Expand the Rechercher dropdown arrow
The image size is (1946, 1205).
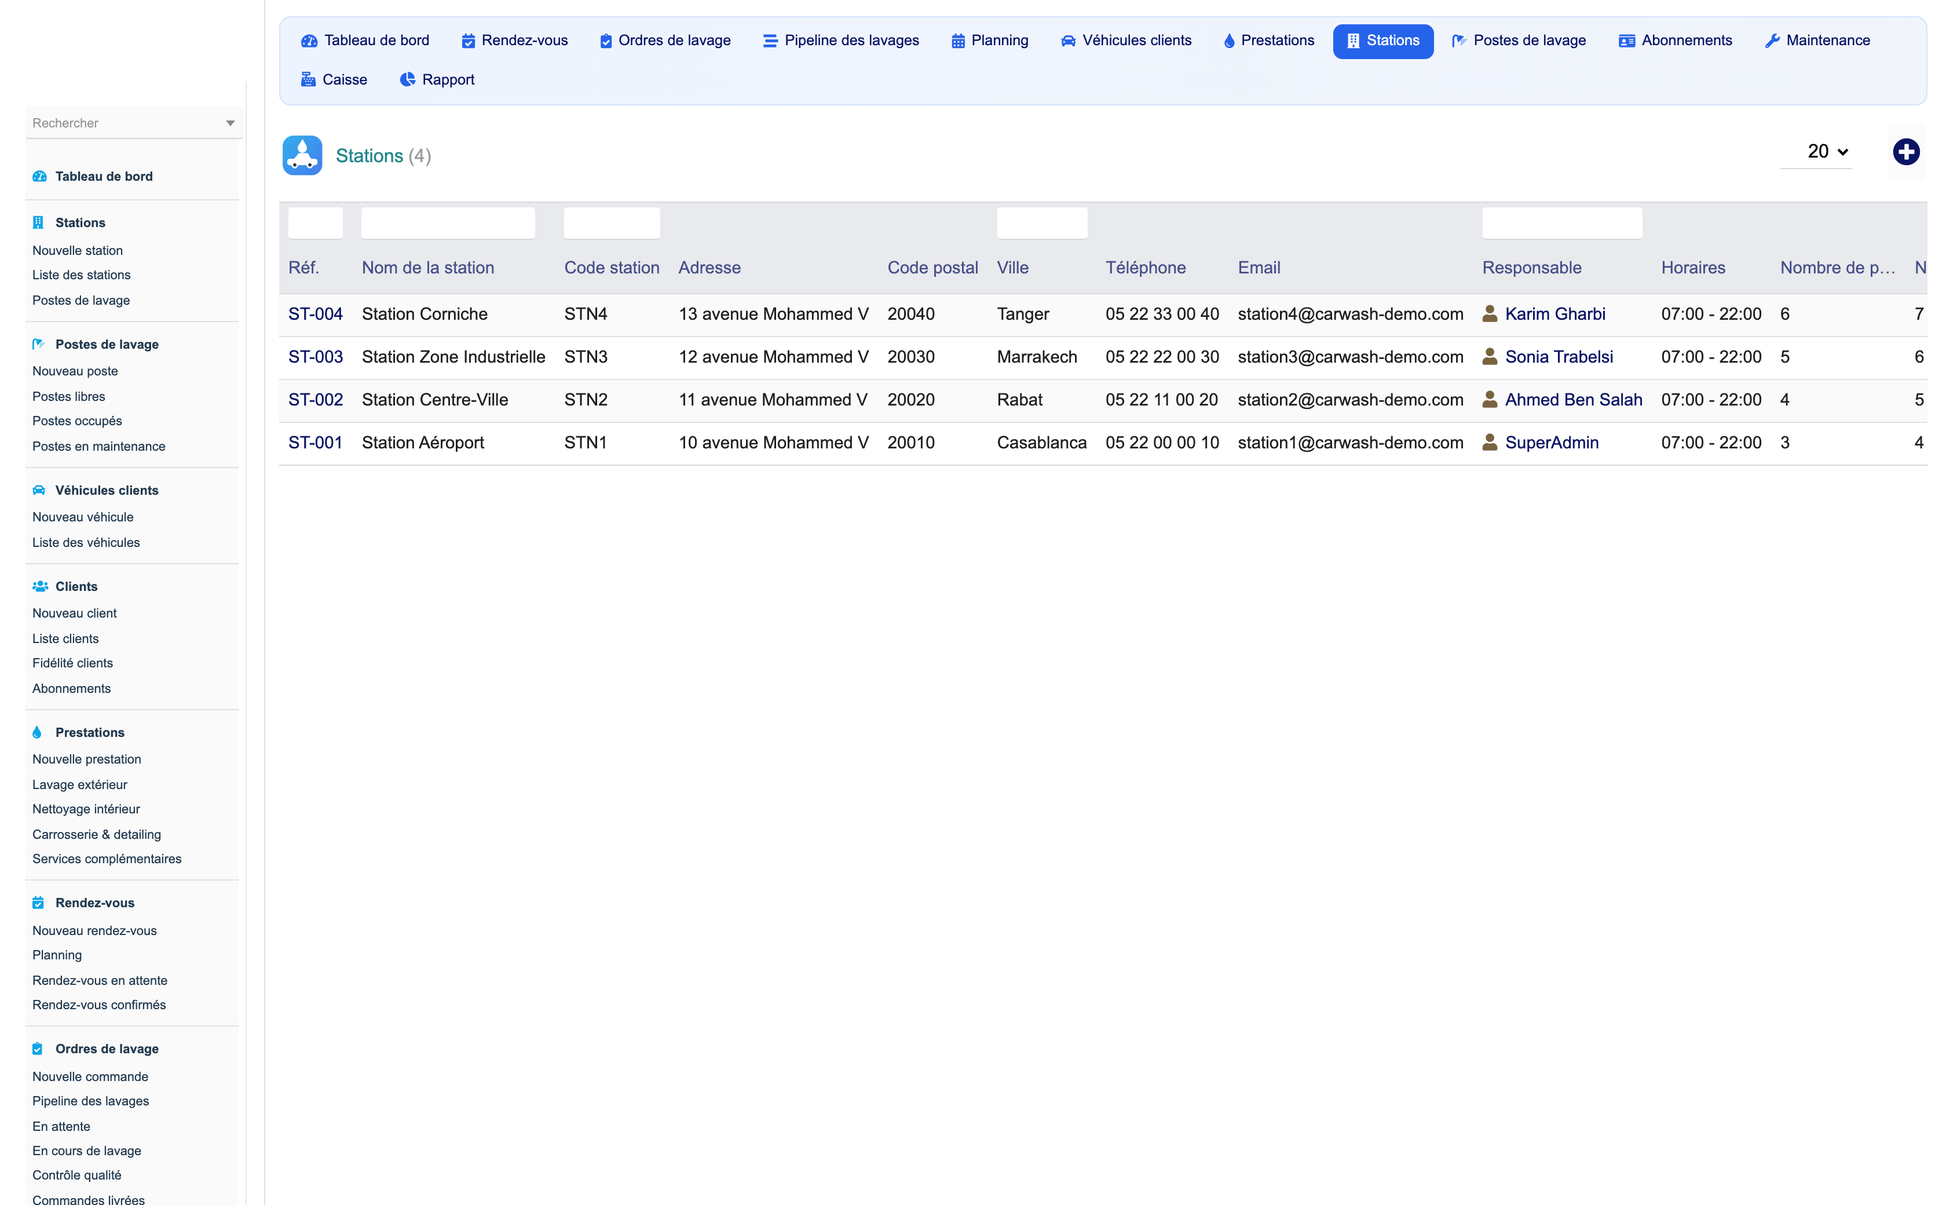pyautogui.click(x=230, y=124)
